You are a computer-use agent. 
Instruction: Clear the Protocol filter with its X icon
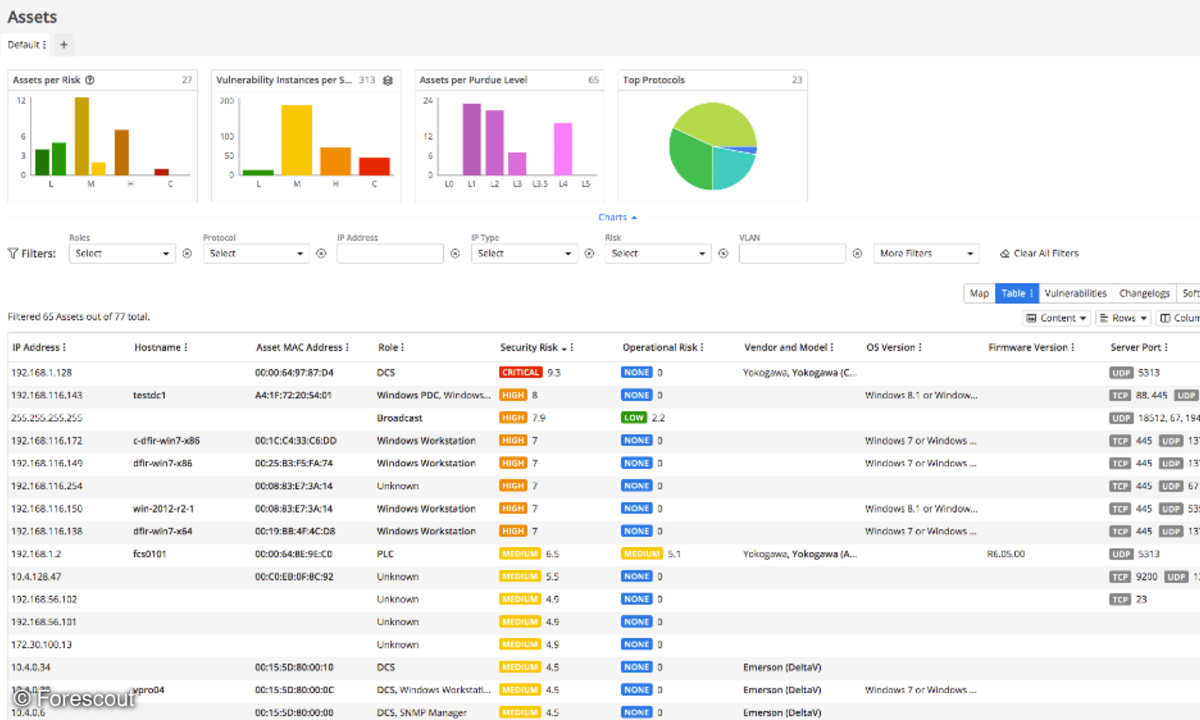321,254
